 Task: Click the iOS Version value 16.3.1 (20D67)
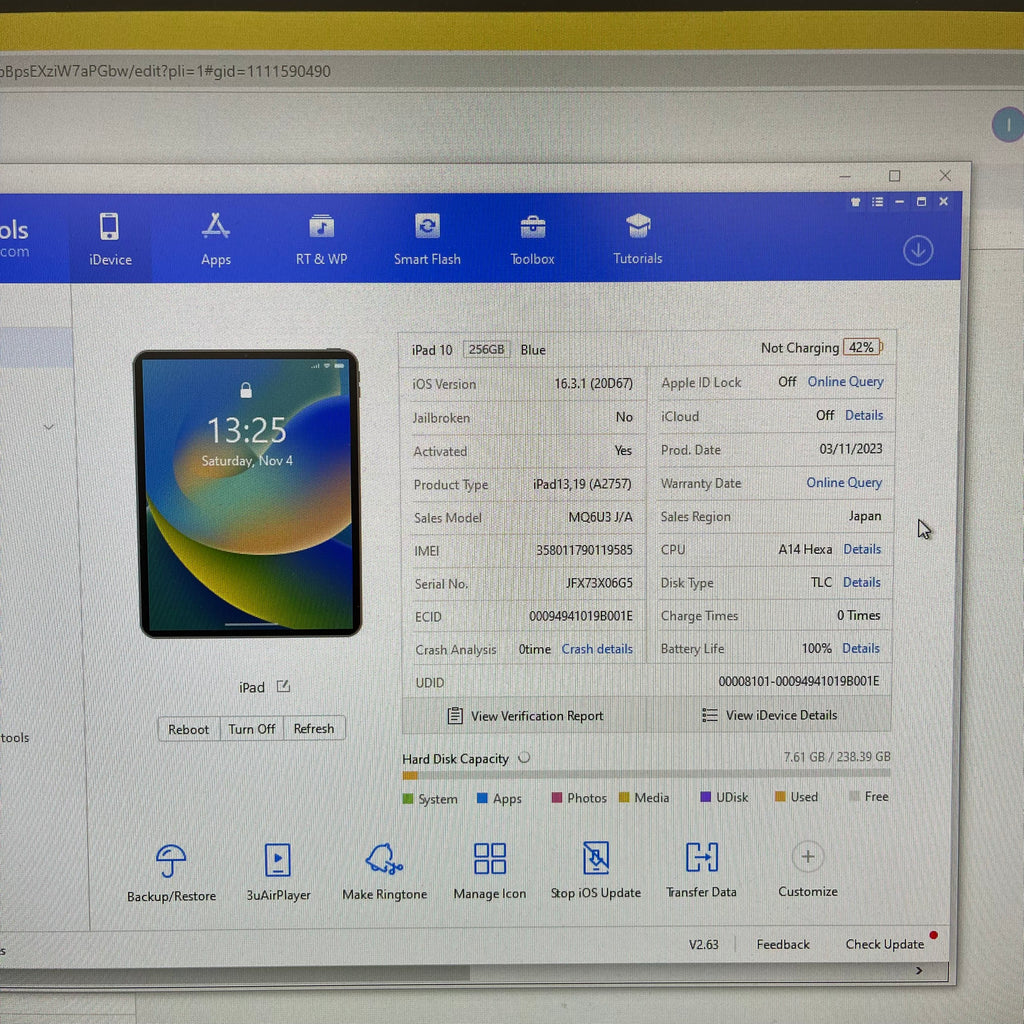pyautogui.click(x=593, y=383)
